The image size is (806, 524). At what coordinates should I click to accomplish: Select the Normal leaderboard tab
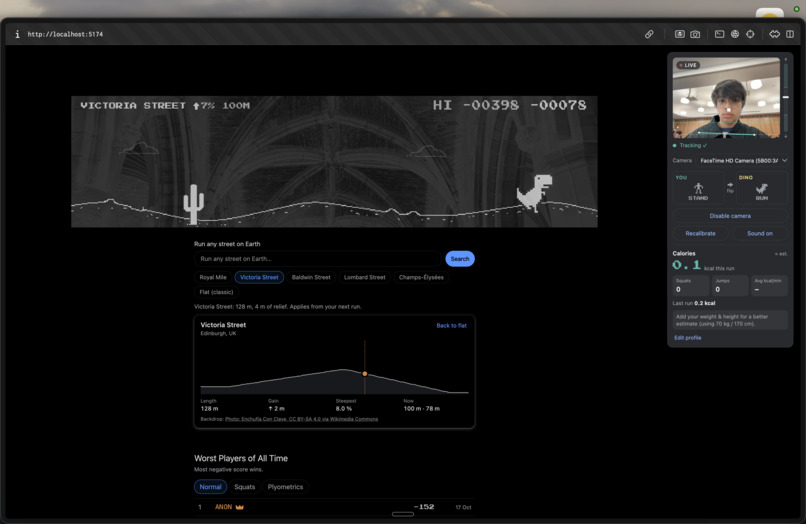point(210,486)
